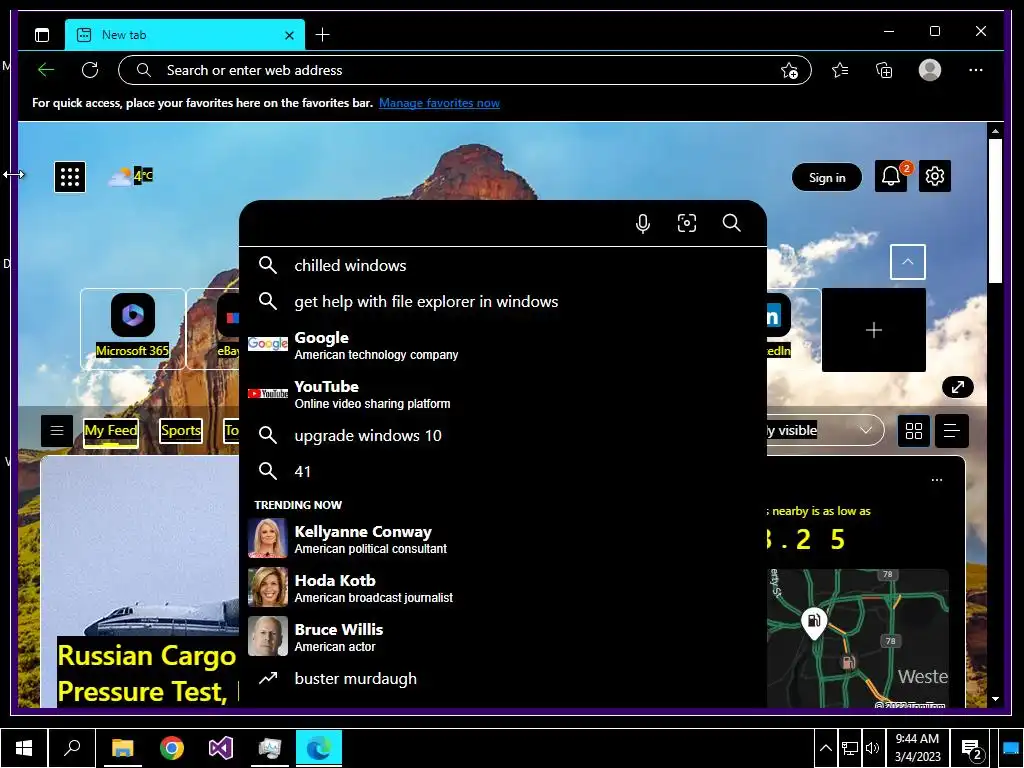Open the app launcher grid icon
Screen dimensions: 1024x768
click(70, 176)
